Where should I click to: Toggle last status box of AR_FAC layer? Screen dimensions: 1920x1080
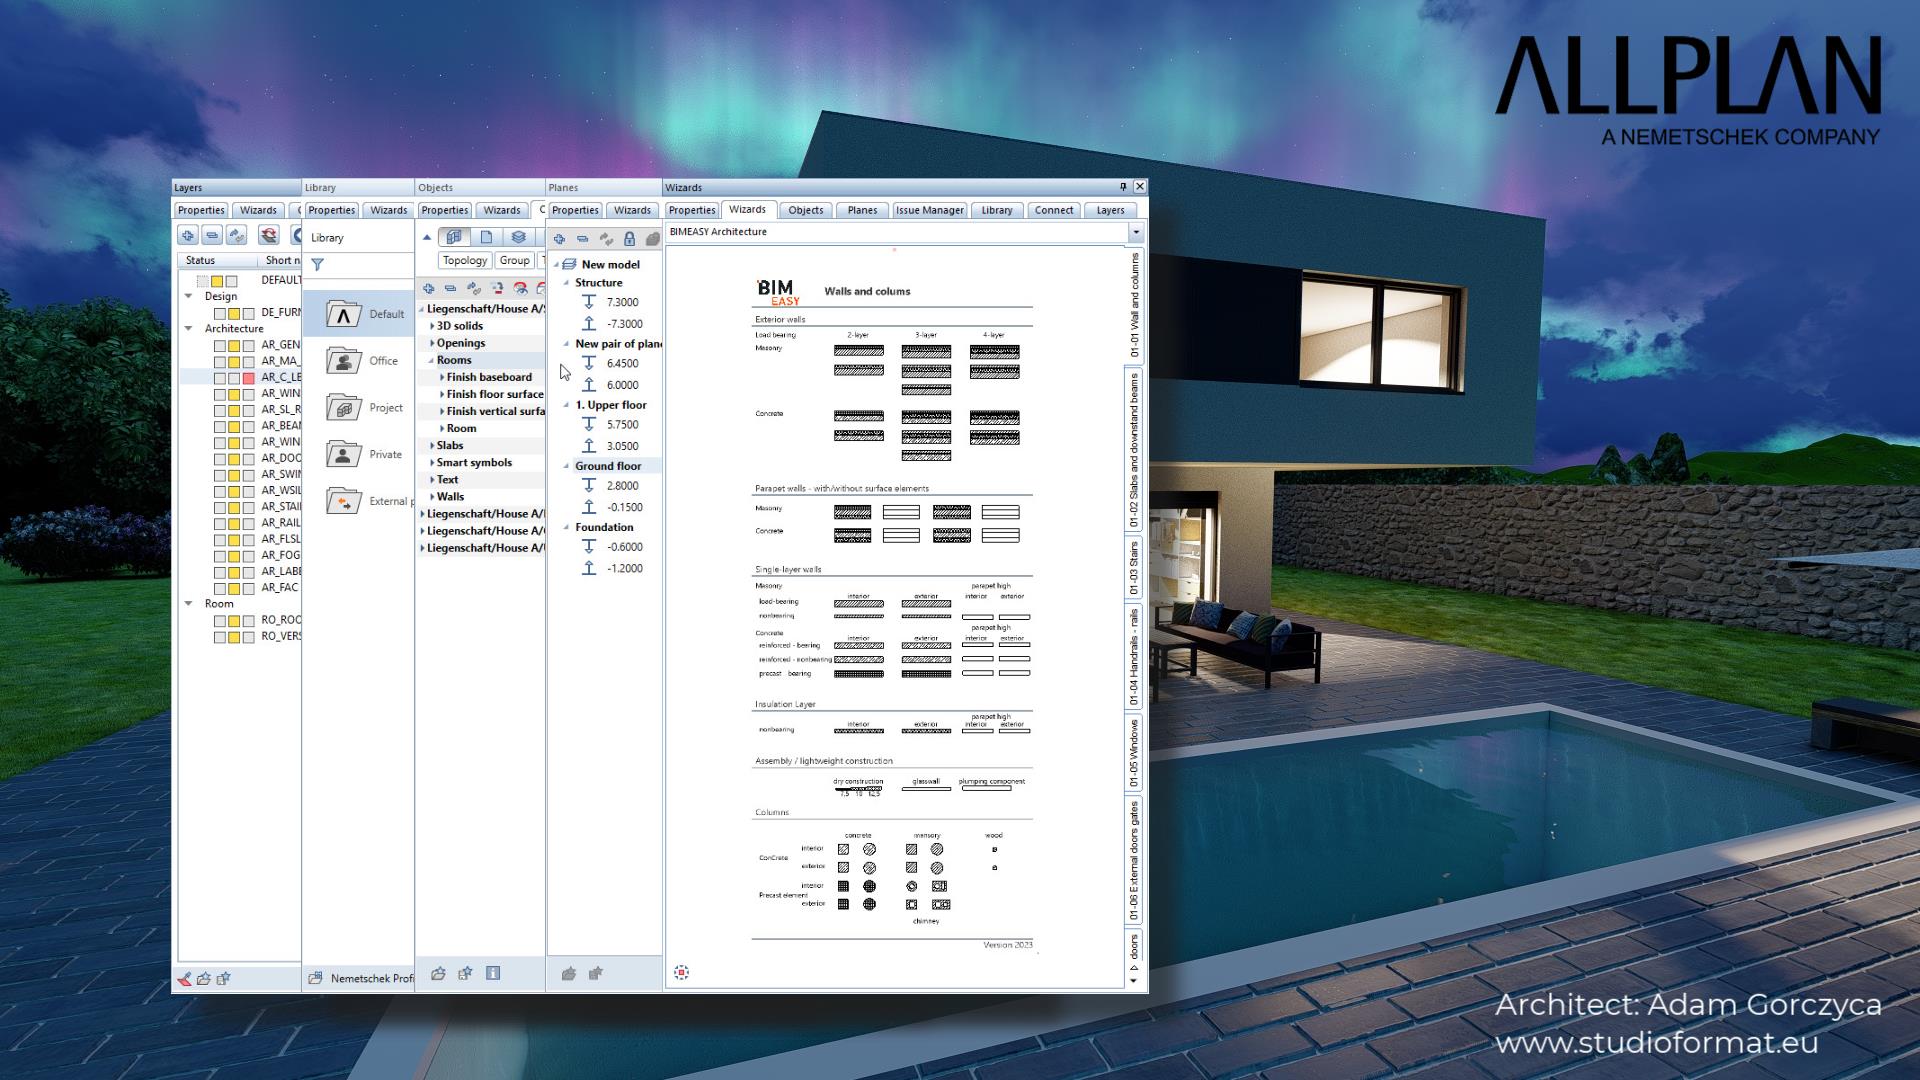[x=248, y=589]
